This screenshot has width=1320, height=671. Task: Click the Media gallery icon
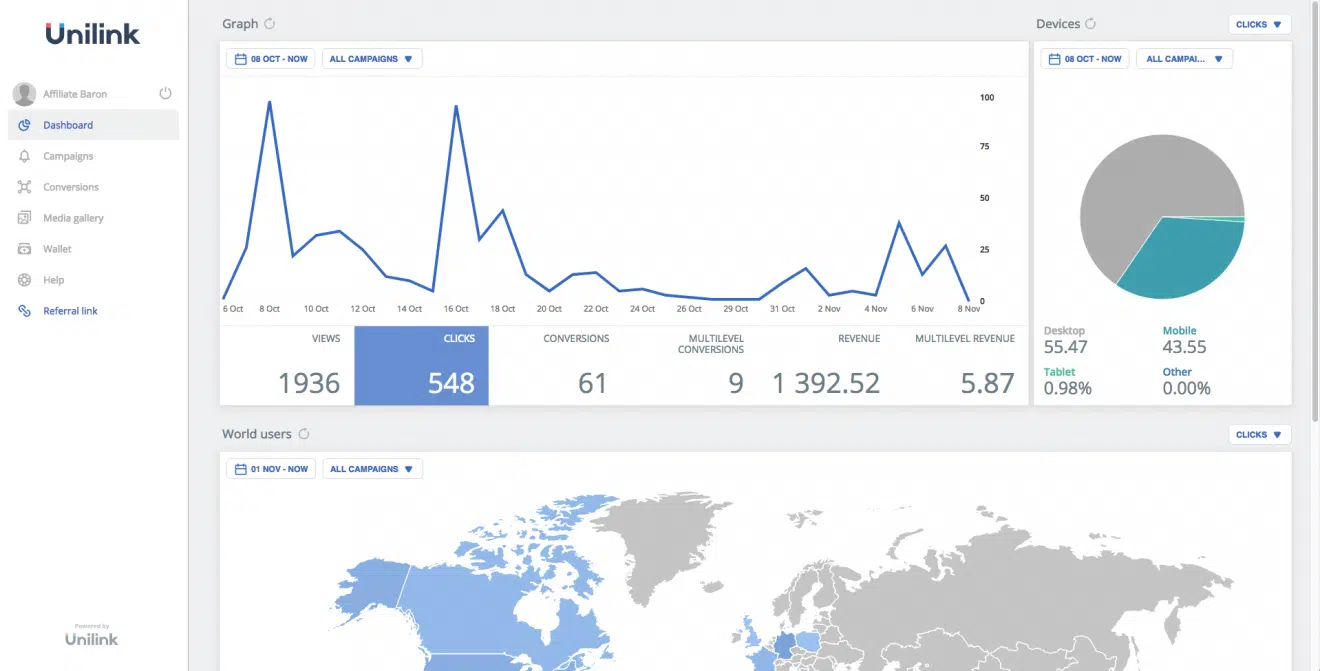click(x=24, y=218)
